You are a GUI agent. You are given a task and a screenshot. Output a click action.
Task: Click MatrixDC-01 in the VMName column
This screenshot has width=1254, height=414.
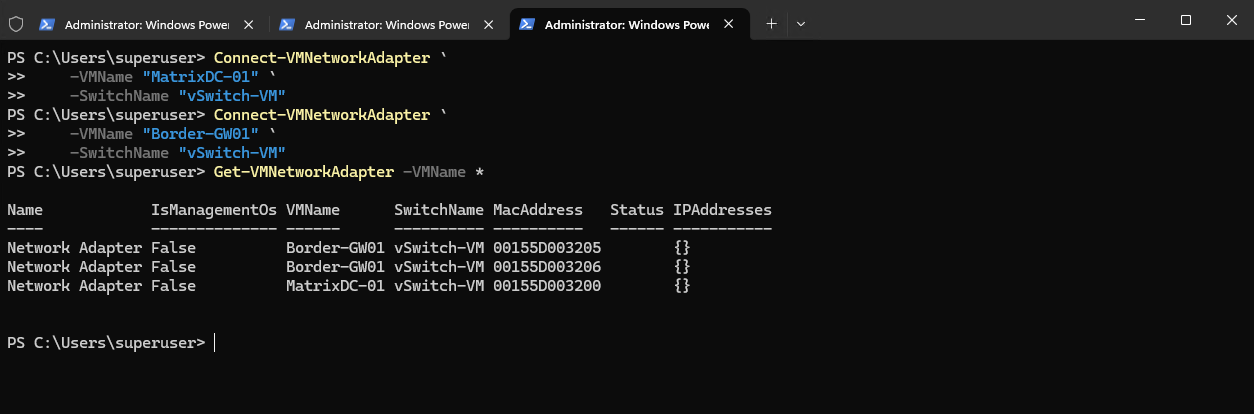click(x=335, y=286)
